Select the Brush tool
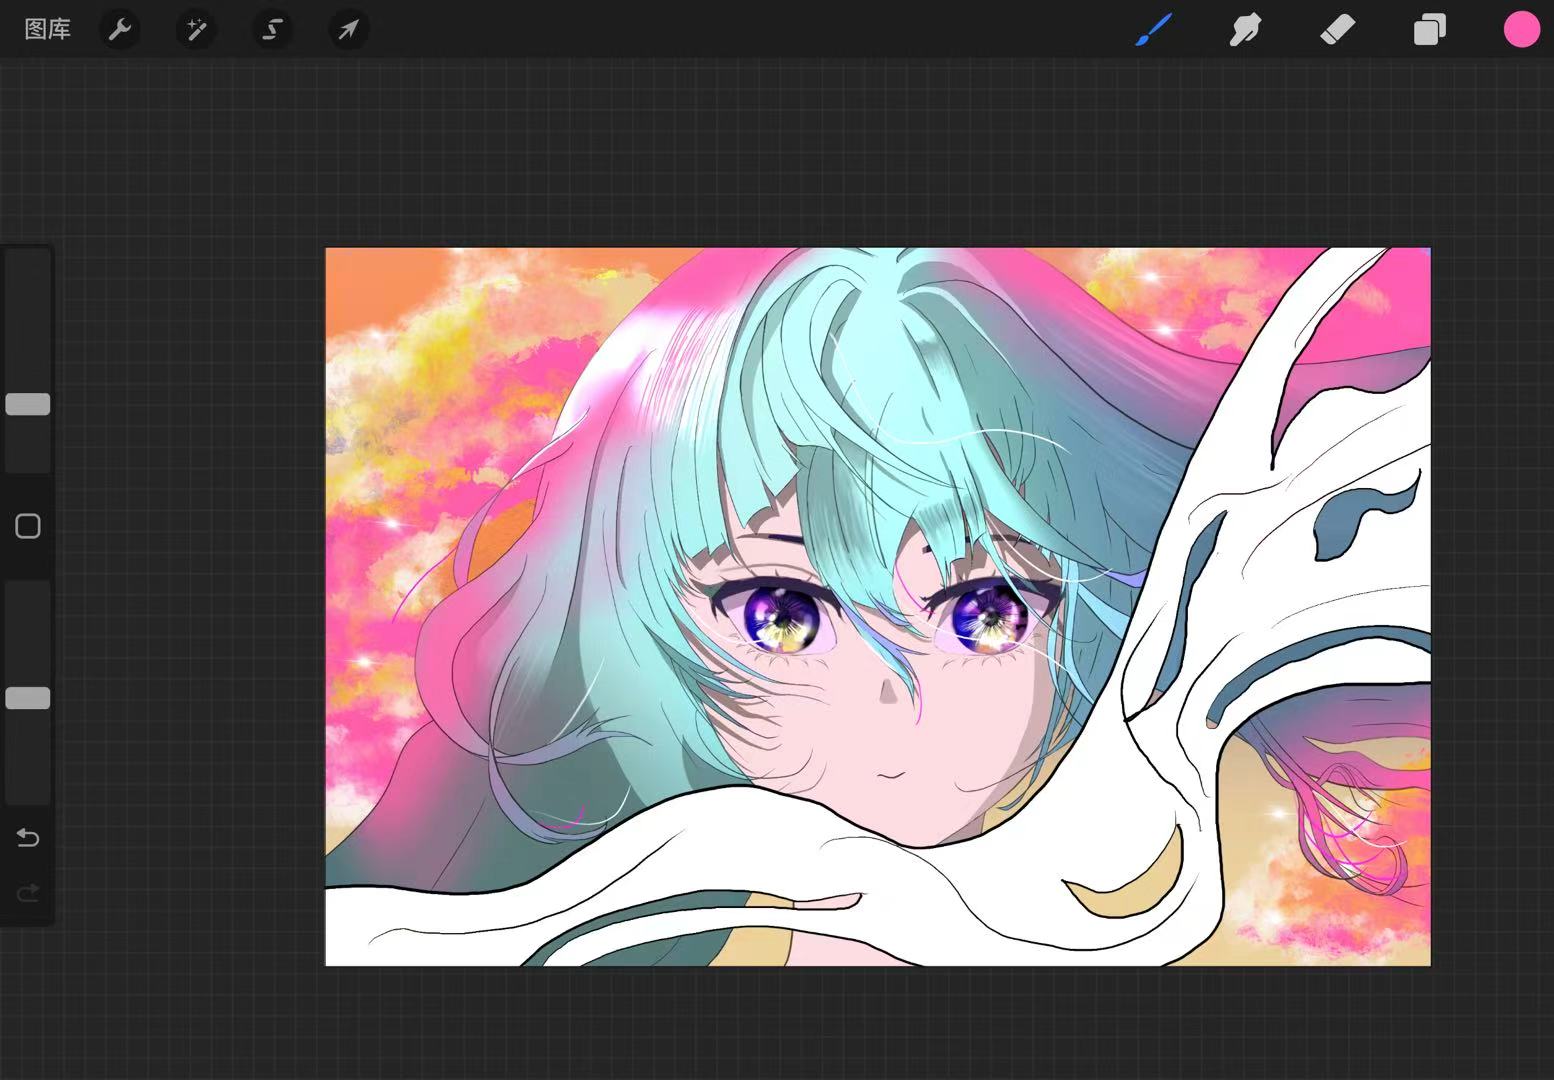 pyautogui.click(x=1154, y=30)
